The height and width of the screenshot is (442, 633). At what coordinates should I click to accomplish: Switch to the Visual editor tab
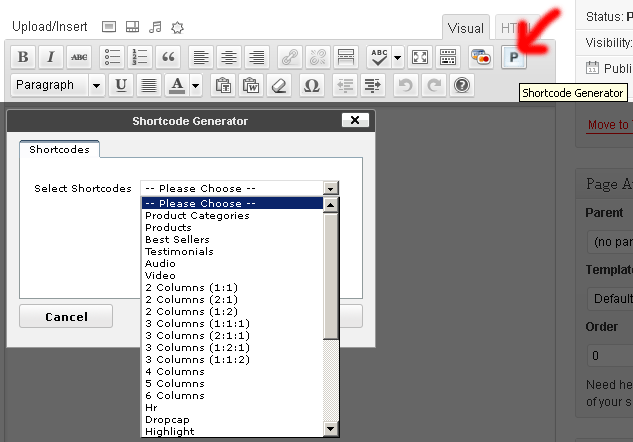[465, 29]
